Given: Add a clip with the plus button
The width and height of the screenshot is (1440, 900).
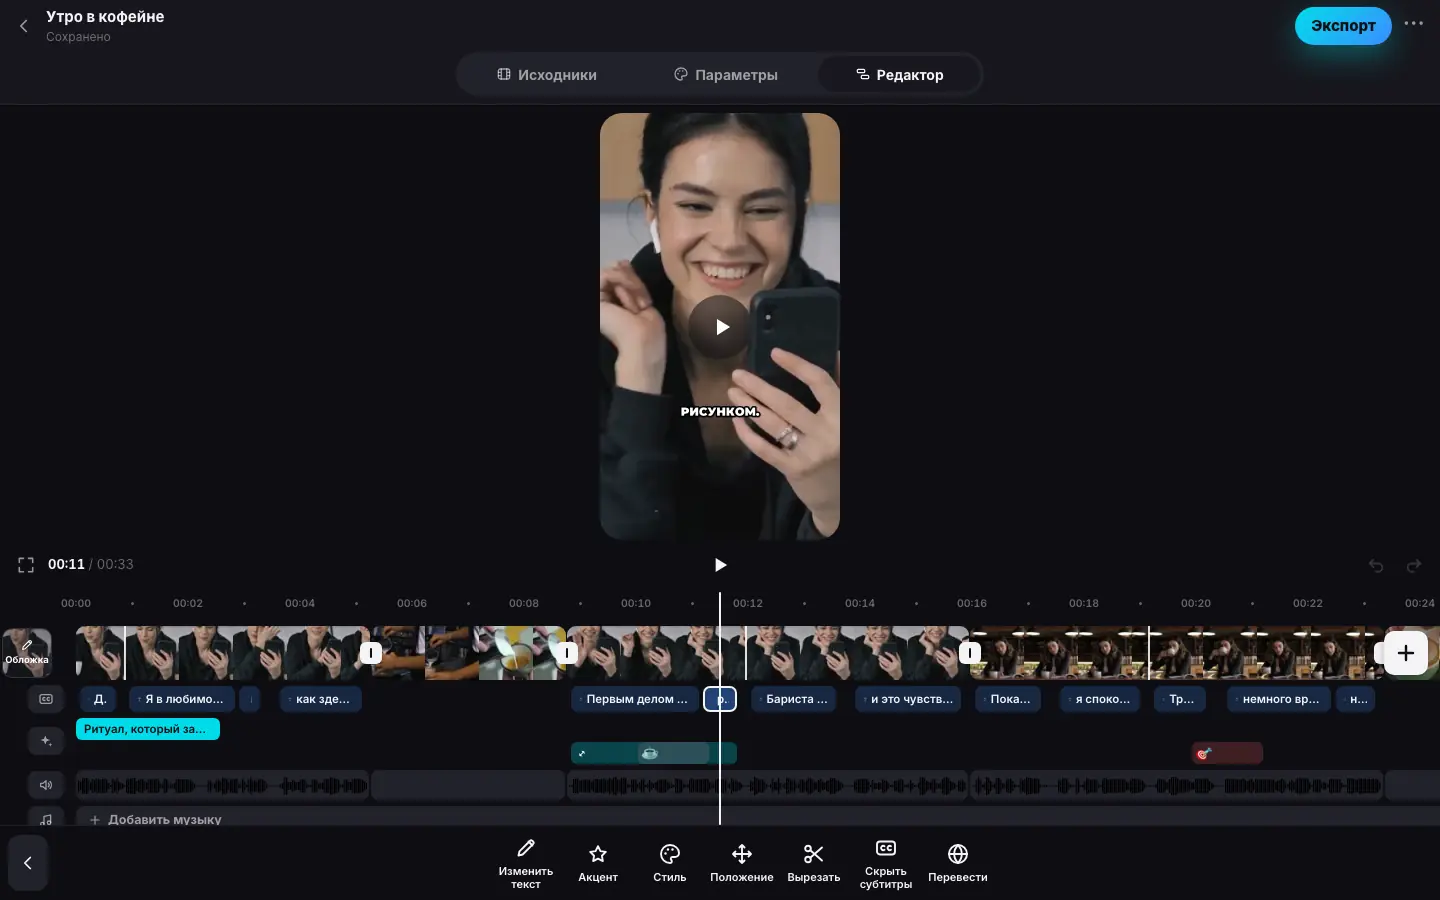Looking at the screenshot, I should (1405, 653).
